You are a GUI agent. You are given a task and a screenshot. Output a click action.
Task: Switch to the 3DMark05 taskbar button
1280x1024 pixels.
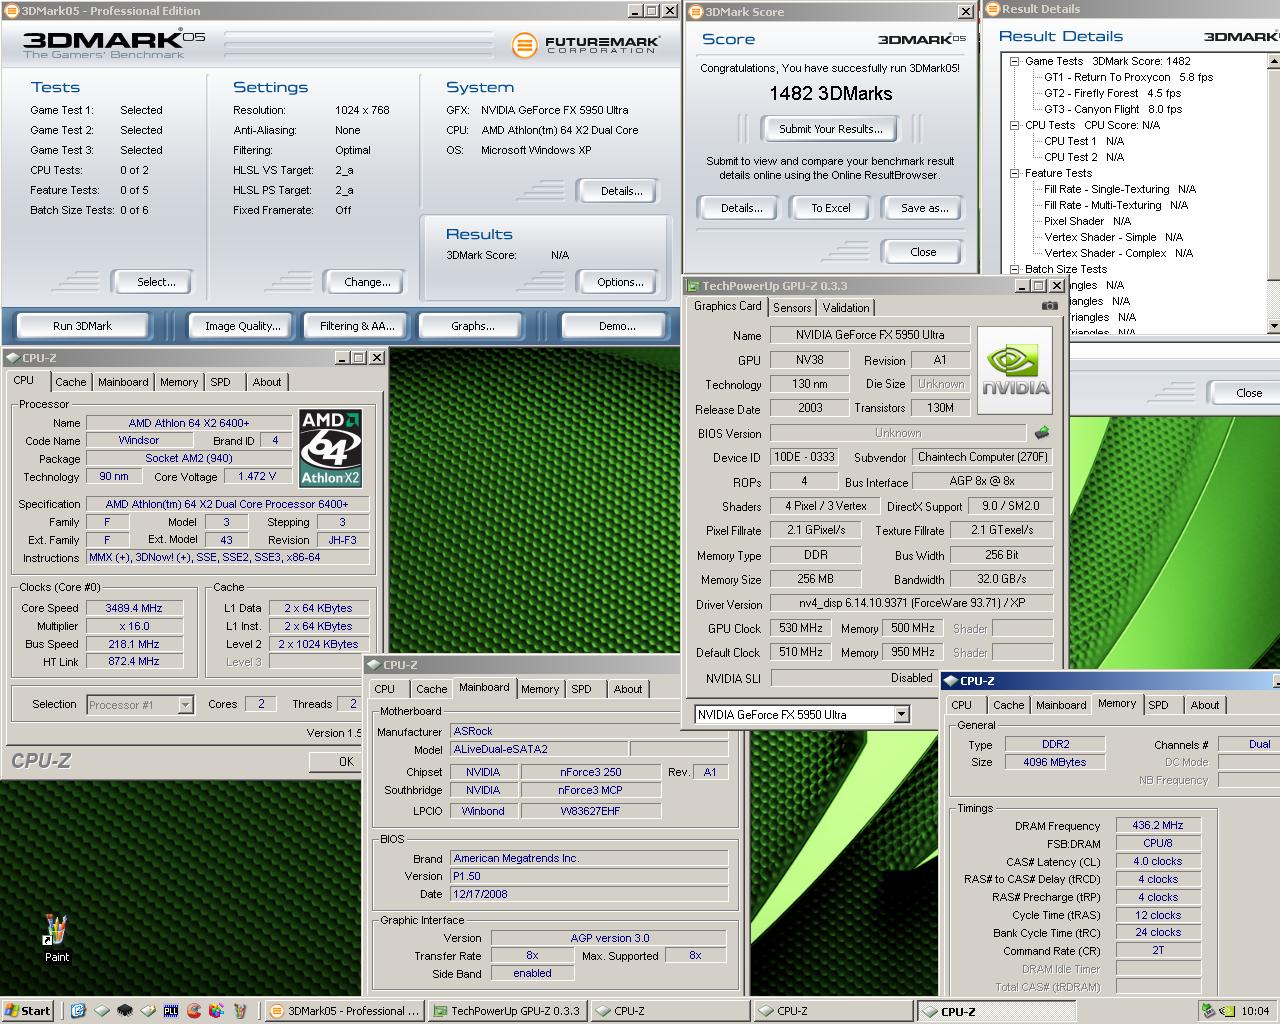tap(346, 1011)
